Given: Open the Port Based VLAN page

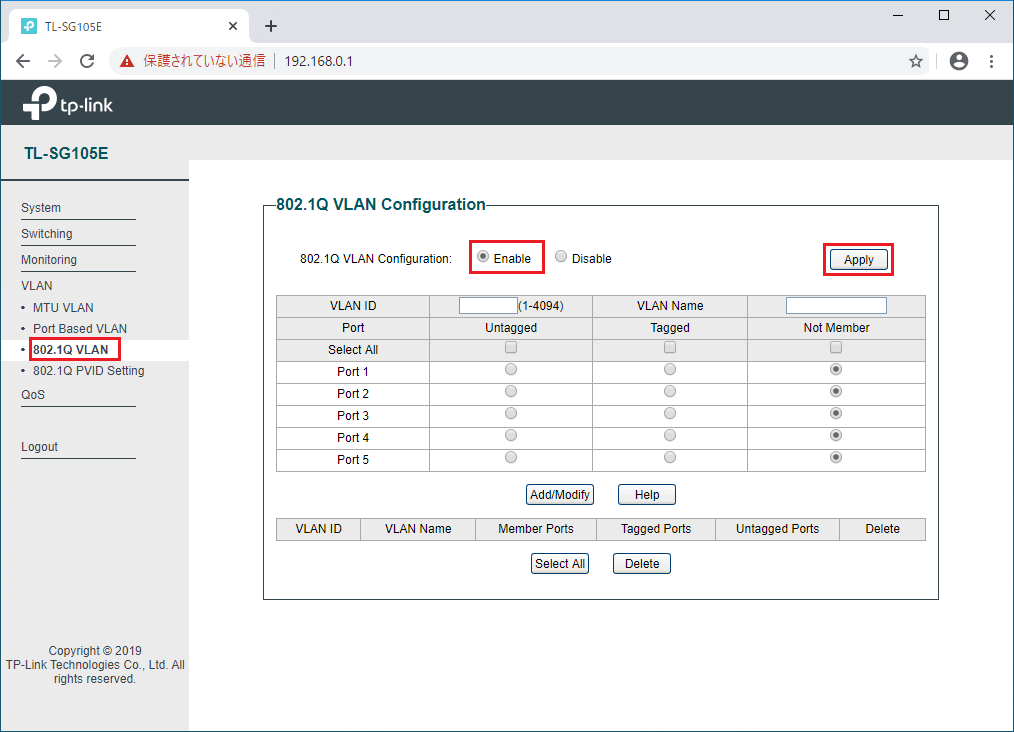Looking at the screenshot, I should [x=80, y=328].
